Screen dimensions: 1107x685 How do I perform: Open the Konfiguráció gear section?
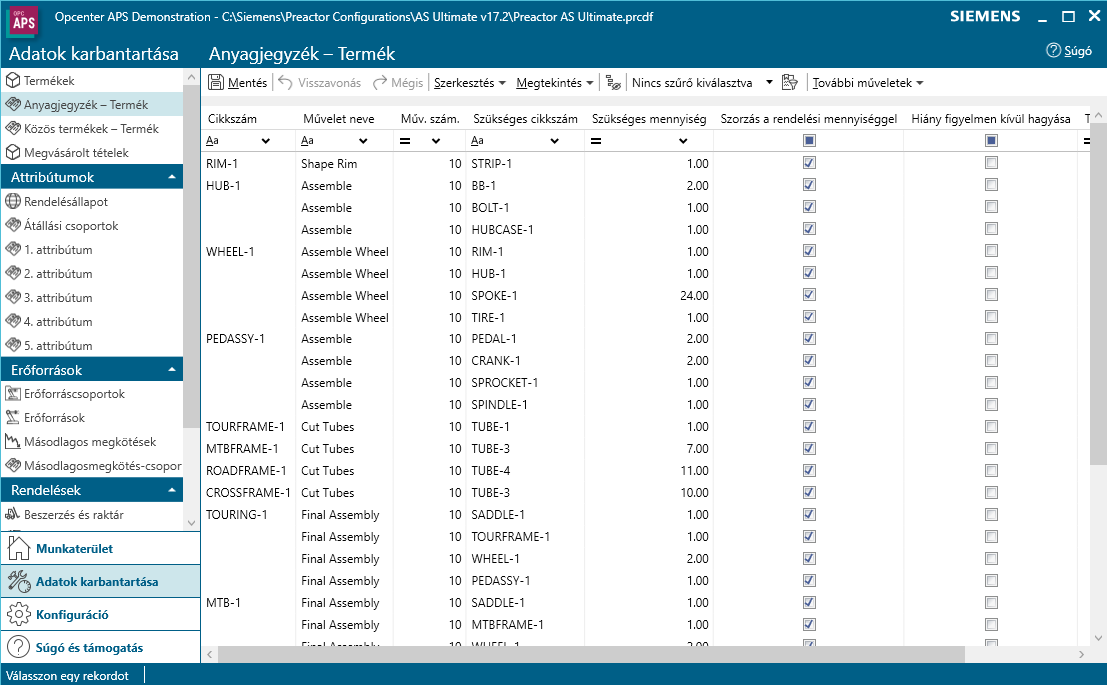coord(72,615)
